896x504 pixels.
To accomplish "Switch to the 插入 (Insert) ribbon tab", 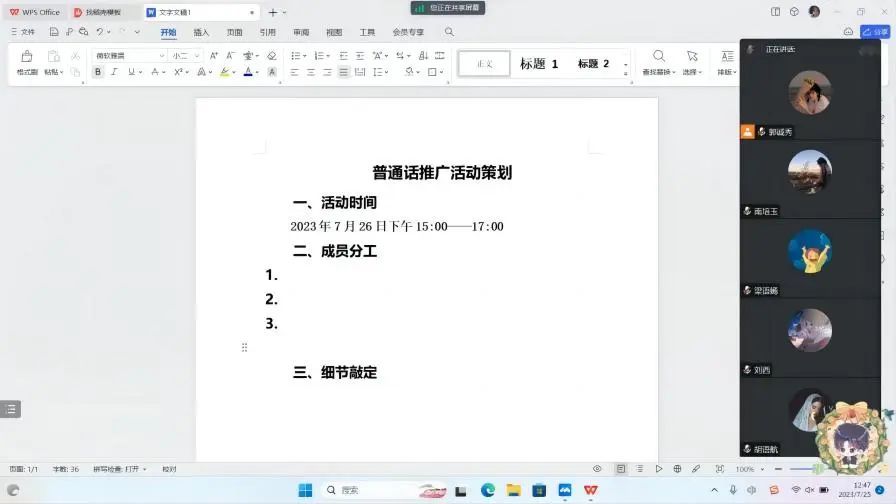I will point(201,32).
